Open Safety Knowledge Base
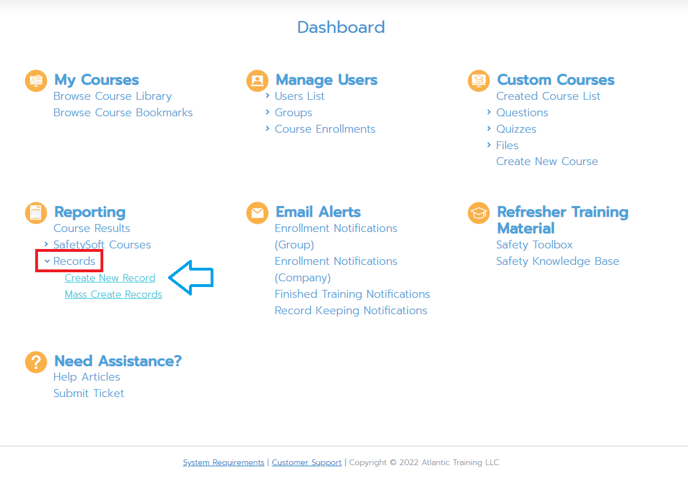688x481 pixels. (558, 261)
